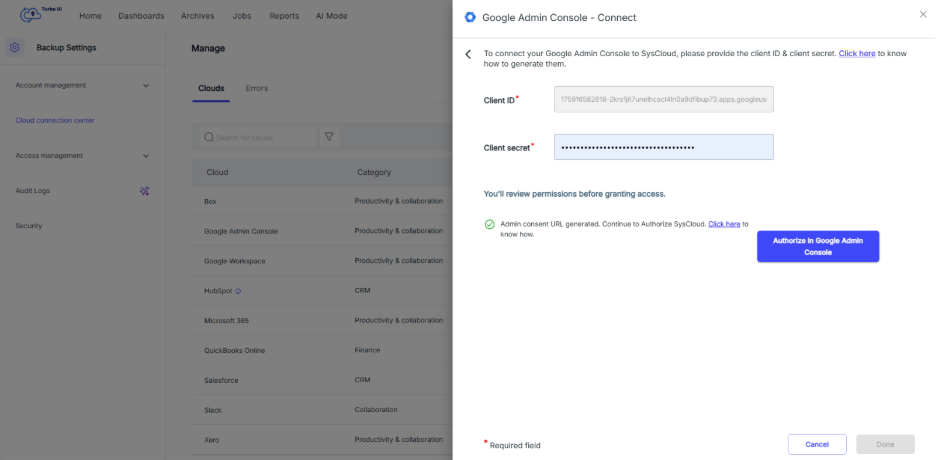
Task: Click the Client ID field
Action: tap(663, 99)
